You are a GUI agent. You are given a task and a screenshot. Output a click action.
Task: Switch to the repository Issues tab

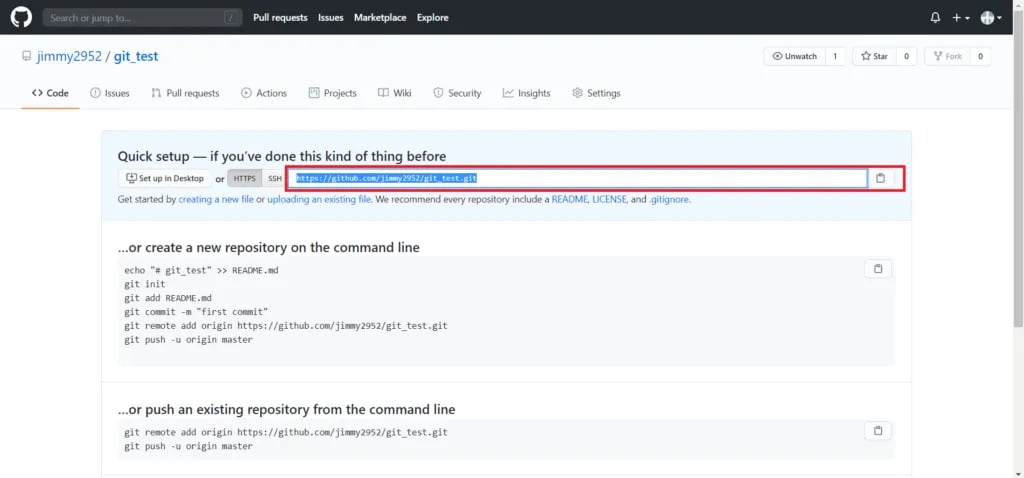tap(110, 93)
